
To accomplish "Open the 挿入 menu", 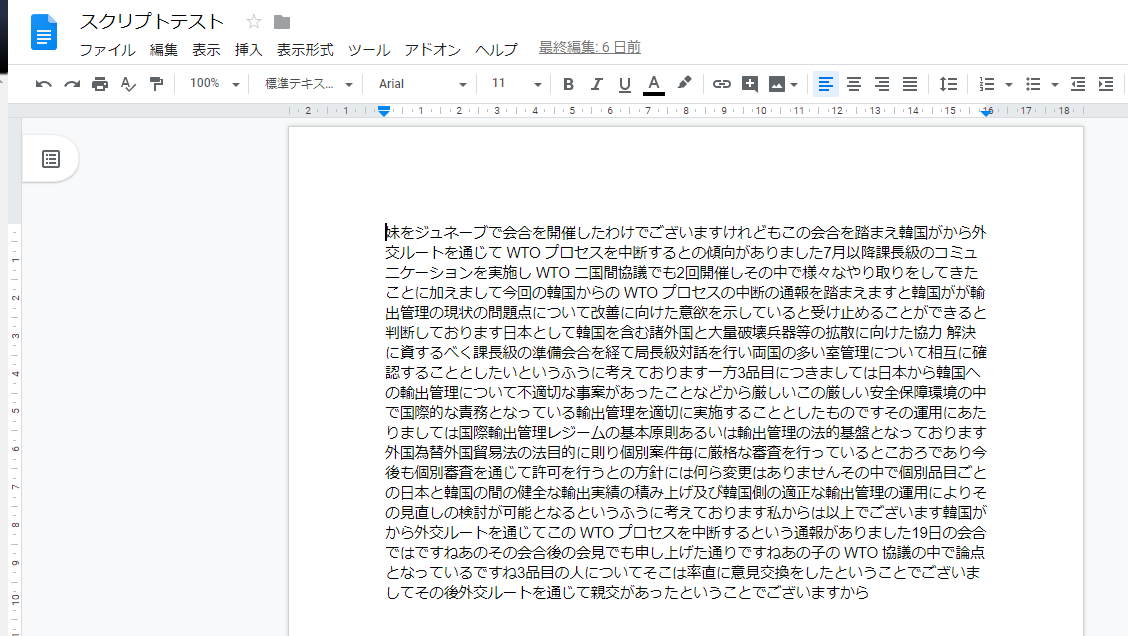I will click(248, 50).
